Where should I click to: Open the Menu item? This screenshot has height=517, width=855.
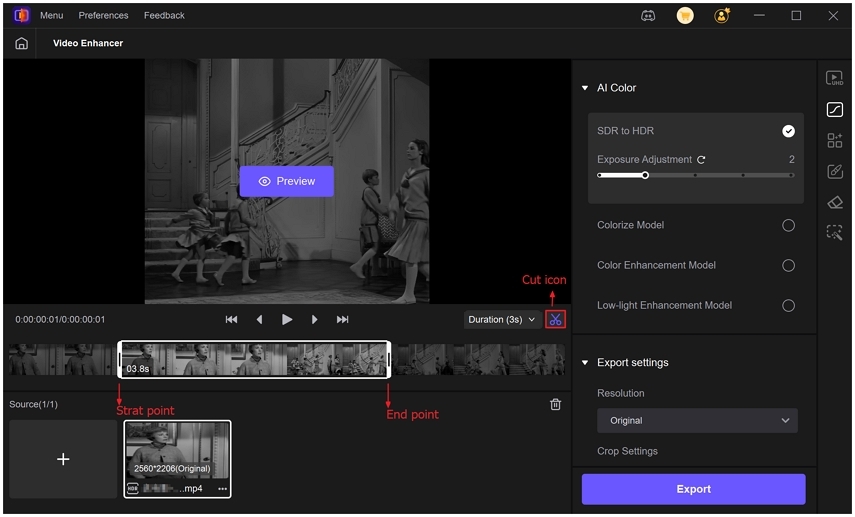52,15
